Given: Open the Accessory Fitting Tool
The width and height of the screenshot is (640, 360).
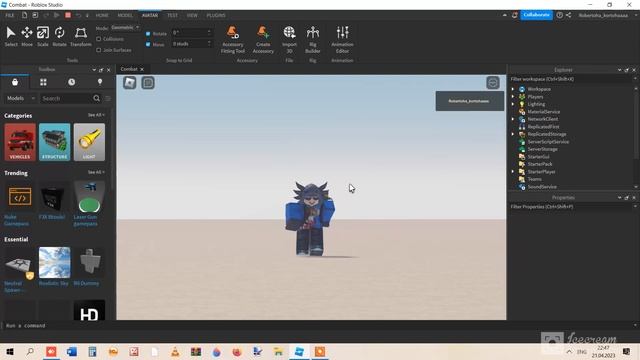Looking at the screenshot, I should tap(233, 40).
